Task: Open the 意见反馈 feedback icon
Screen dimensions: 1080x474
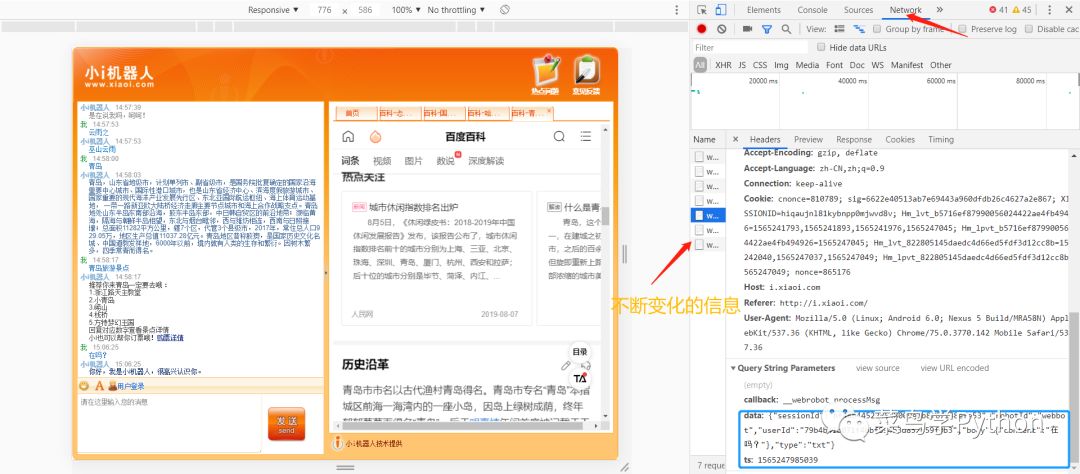Action: point(586,74)
